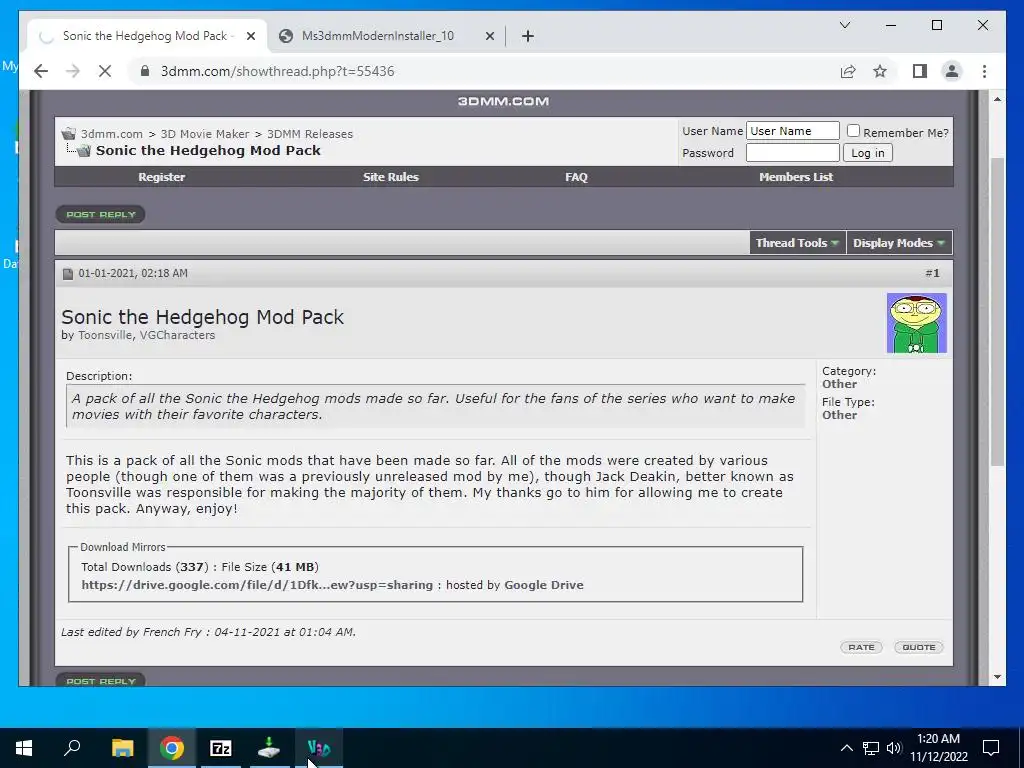Click the address bar URL
The height and width of the screenshot is (768, 1024).
278,71
